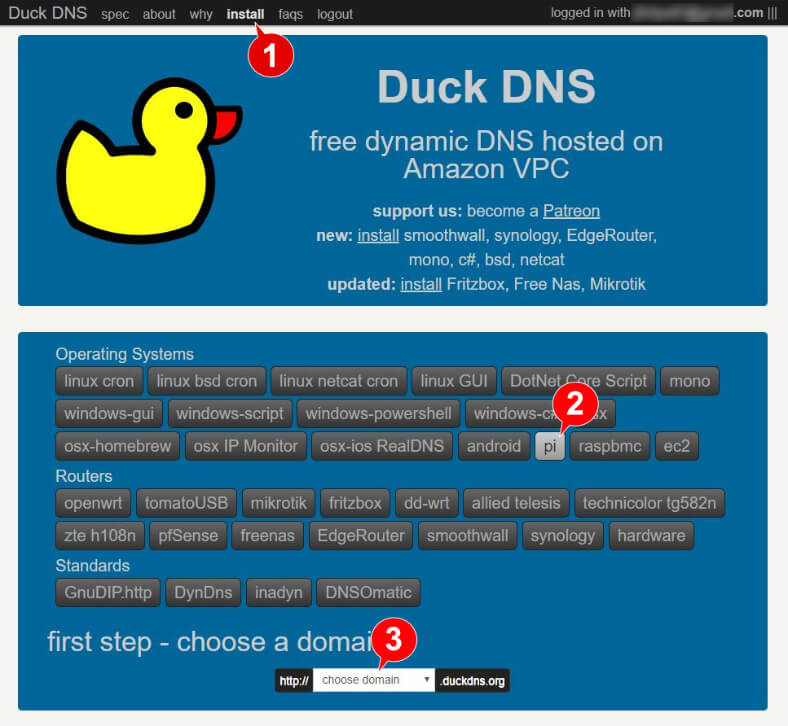Viewport: 788px width, 726px height.
Task: Choose the dd-wrt router option
Action: (427, 503)
